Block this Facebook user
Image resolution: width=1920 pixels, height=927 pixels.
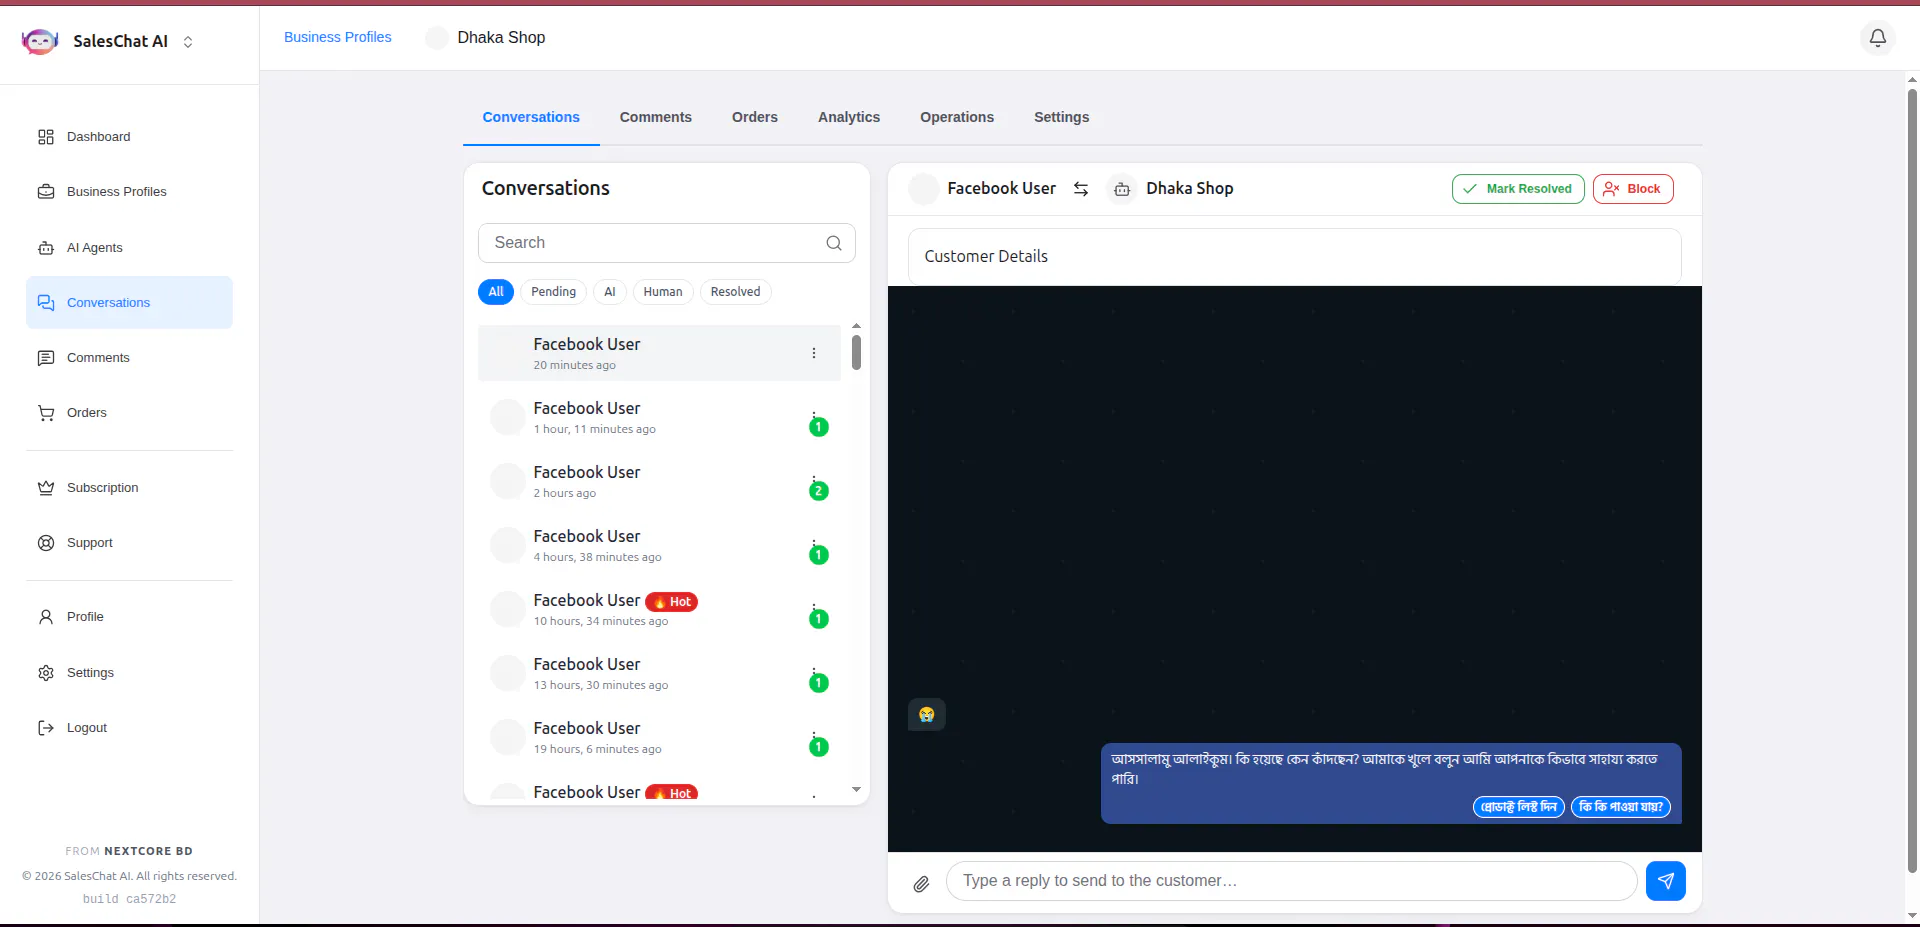pyautogui.click(x=1633, y=189)
